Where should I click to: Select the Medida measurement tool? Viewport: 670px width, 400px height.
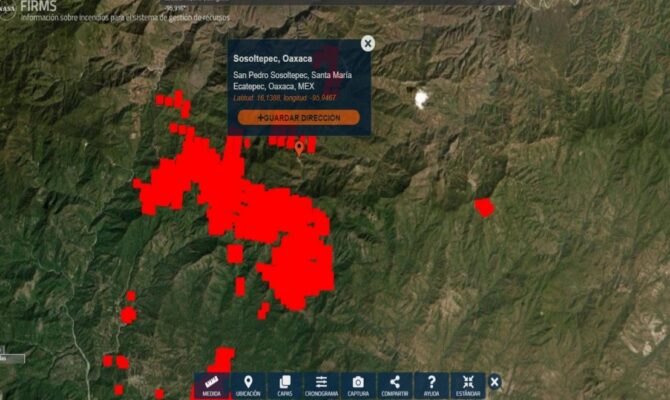[211, 386]
